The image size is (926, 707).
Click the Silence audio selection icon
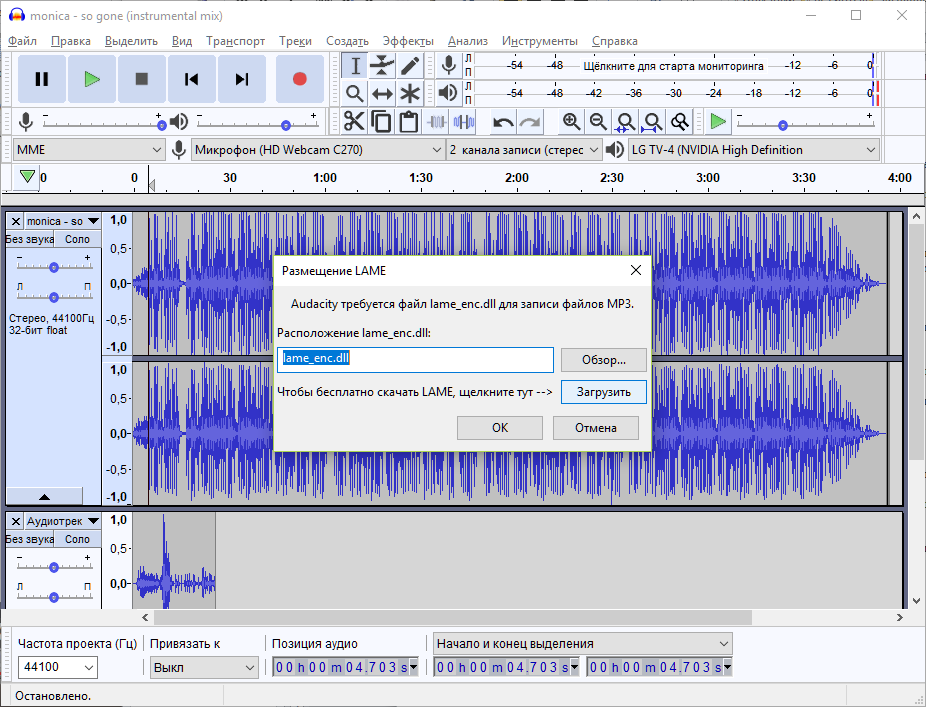point(464,122)
